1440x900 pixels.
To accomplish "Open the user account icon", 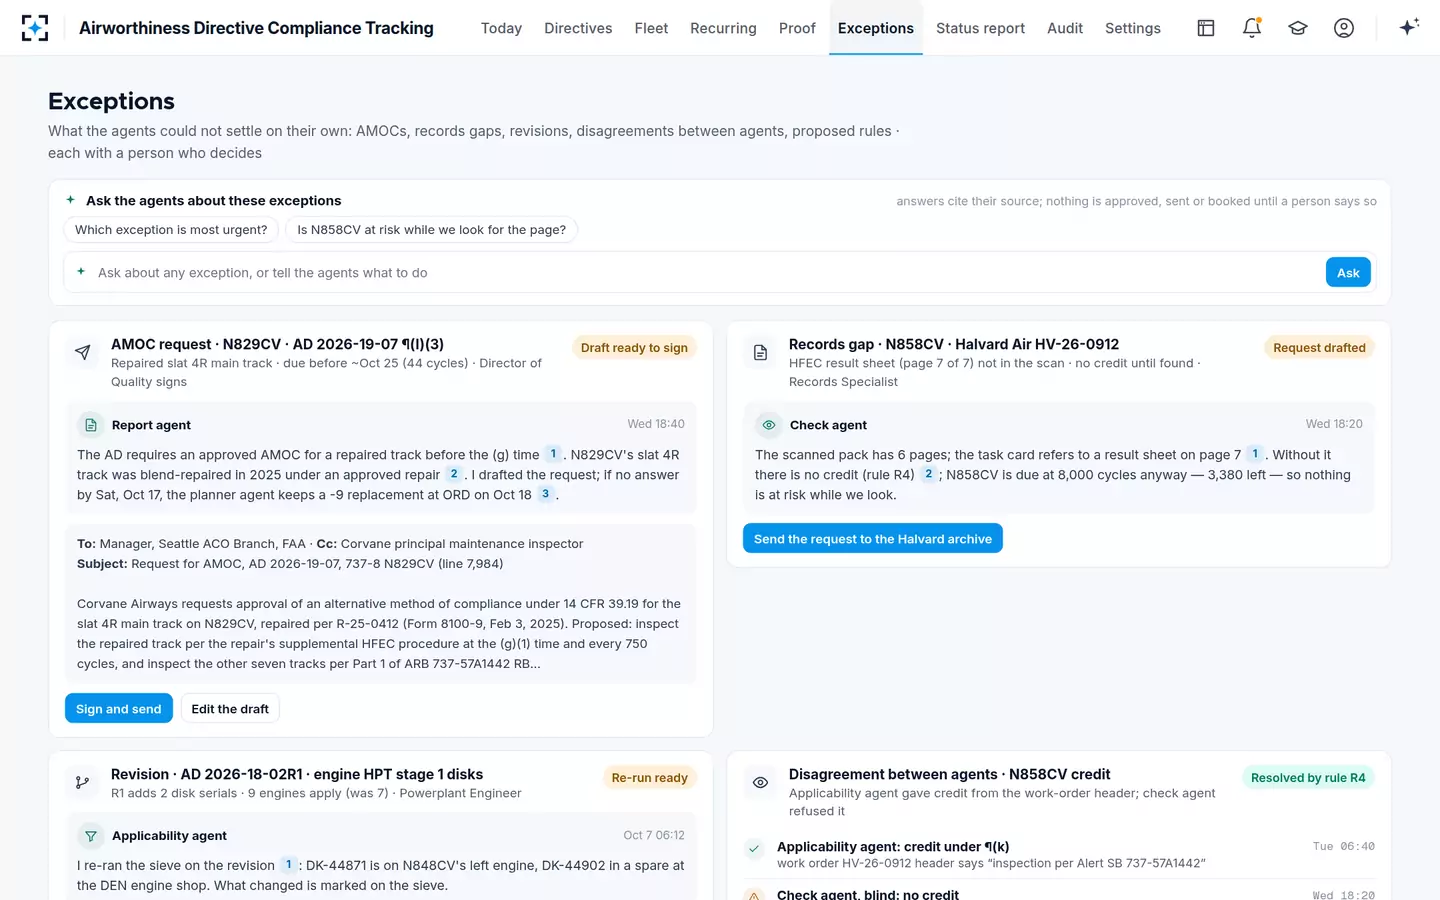I will tap(1344, 28).
